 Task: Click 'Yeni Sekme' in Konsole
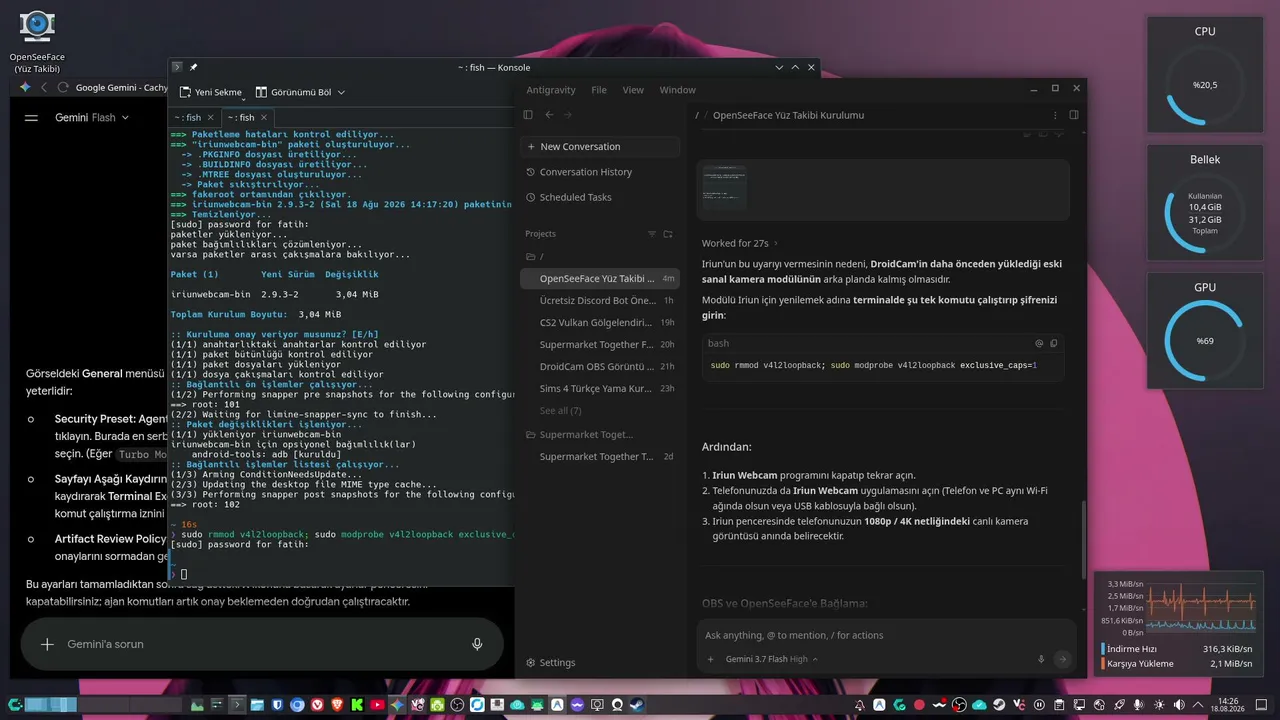(212, 92)
